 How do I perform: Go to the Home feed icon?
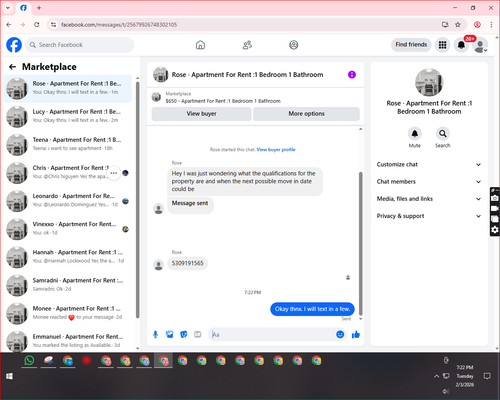click(200, 45)
